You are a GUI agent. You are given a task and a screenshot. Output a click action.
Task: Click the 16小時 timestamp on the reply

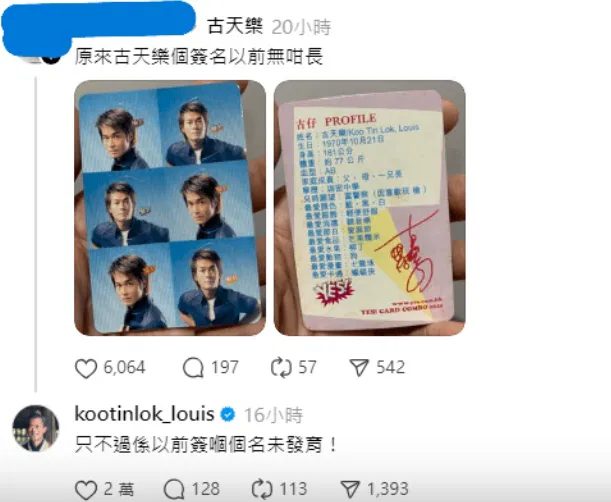(x=274, y=415)
